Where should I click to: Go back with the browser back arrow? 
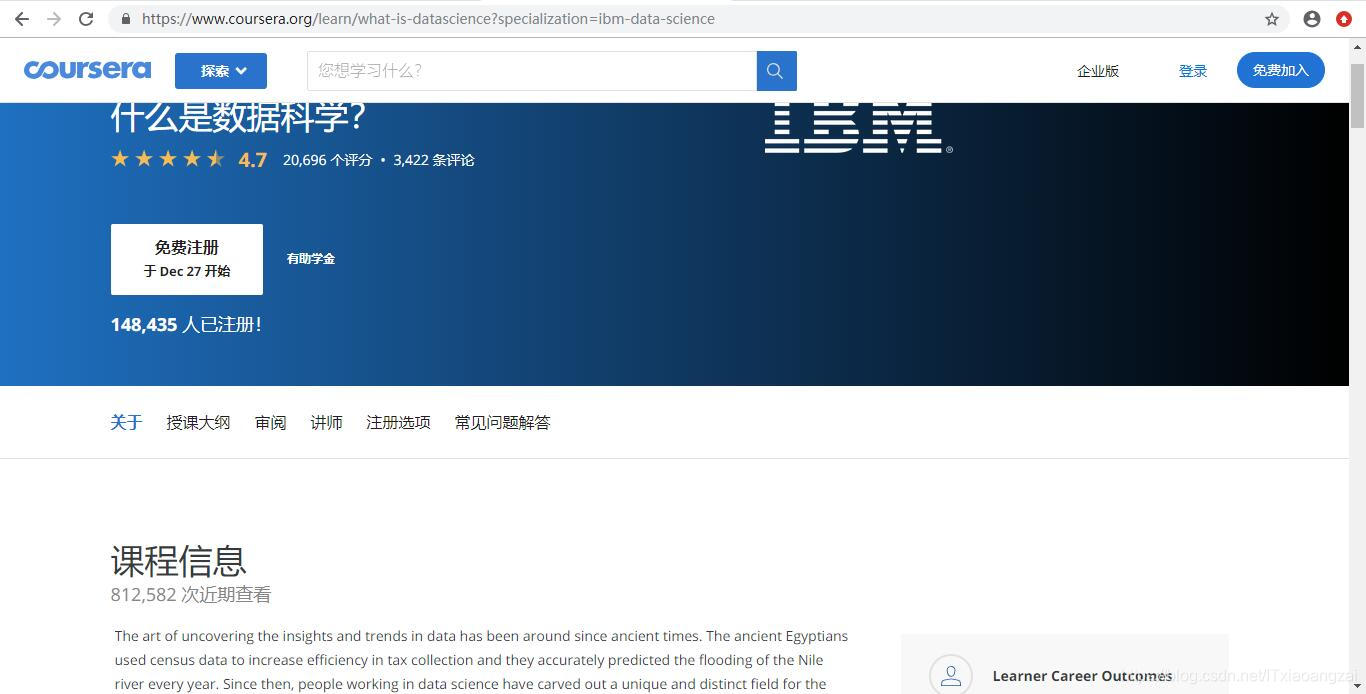[21, 19]
